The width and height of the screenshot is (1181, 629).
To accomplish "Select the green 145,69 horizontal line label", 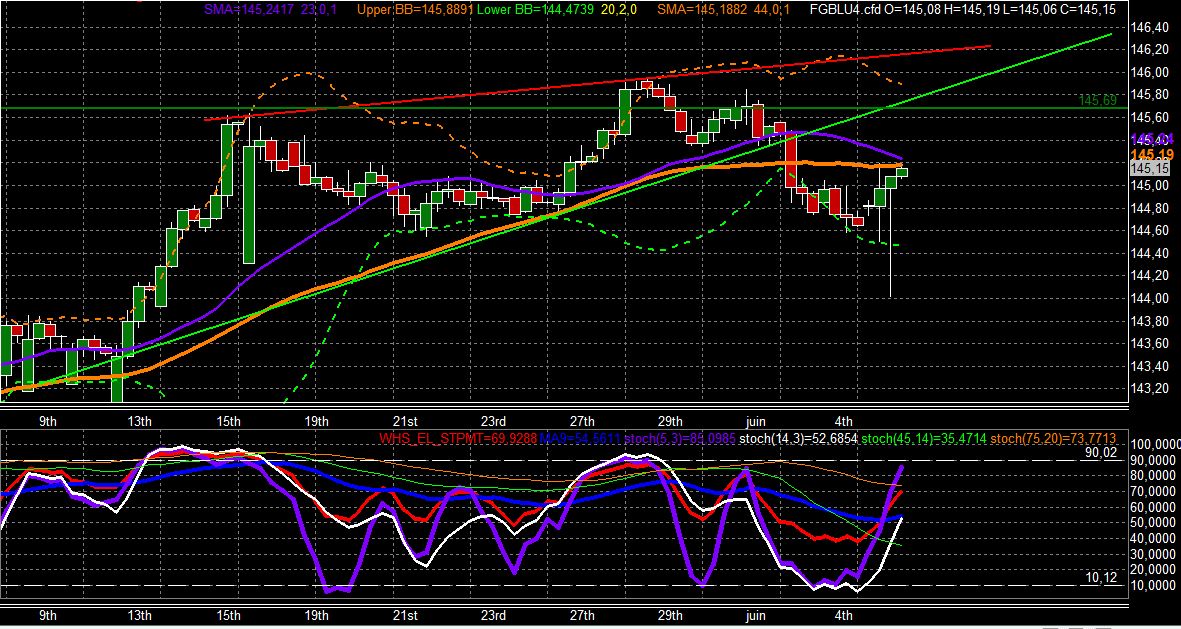I will click(1097, 100).
